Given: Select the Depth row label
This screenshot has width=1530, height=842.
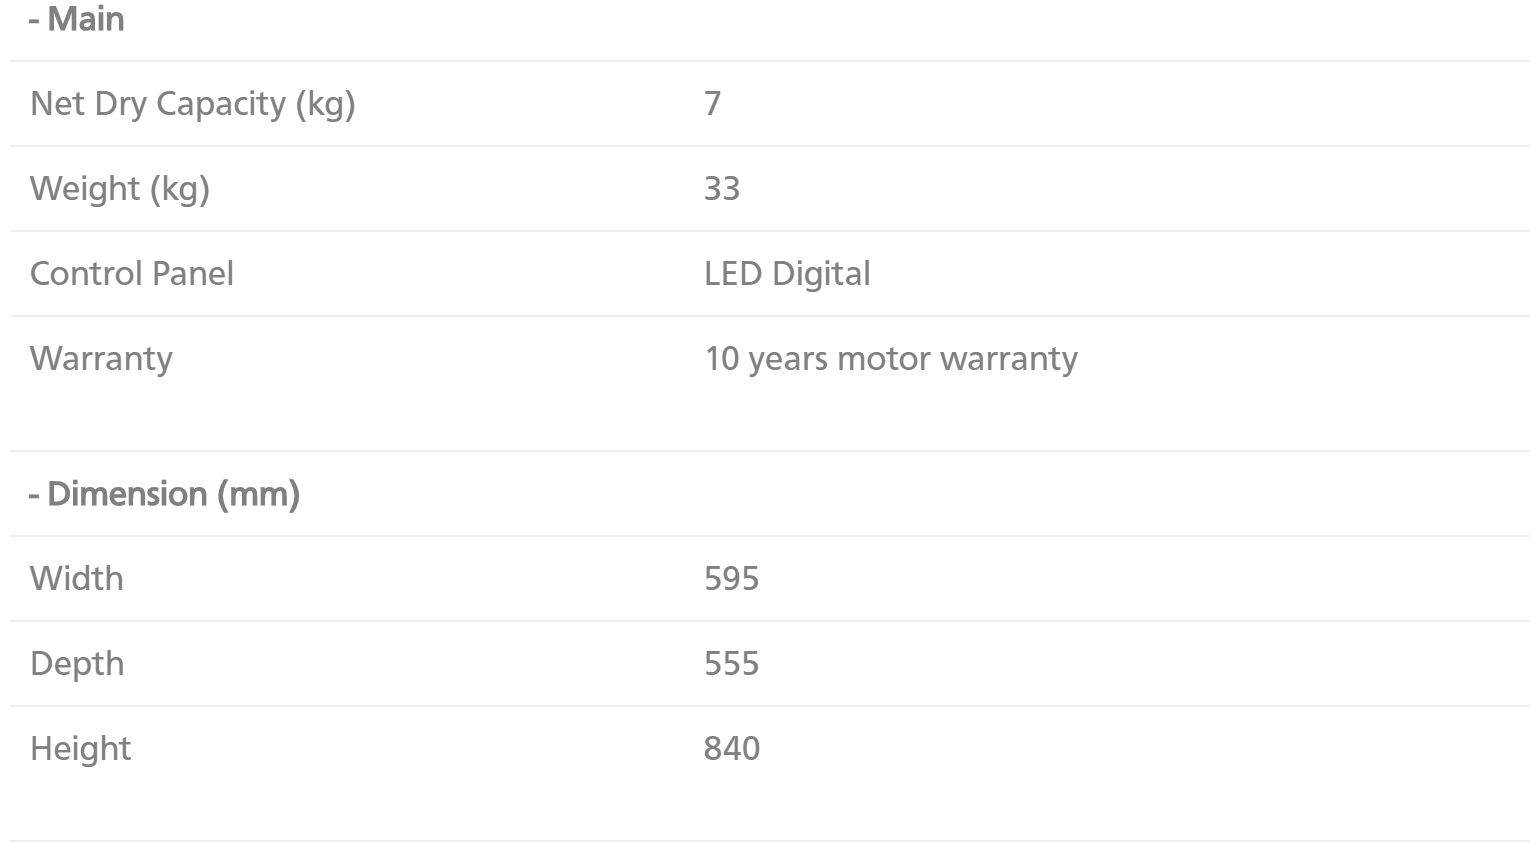Looking at the screenshot, I should [77, 664].
